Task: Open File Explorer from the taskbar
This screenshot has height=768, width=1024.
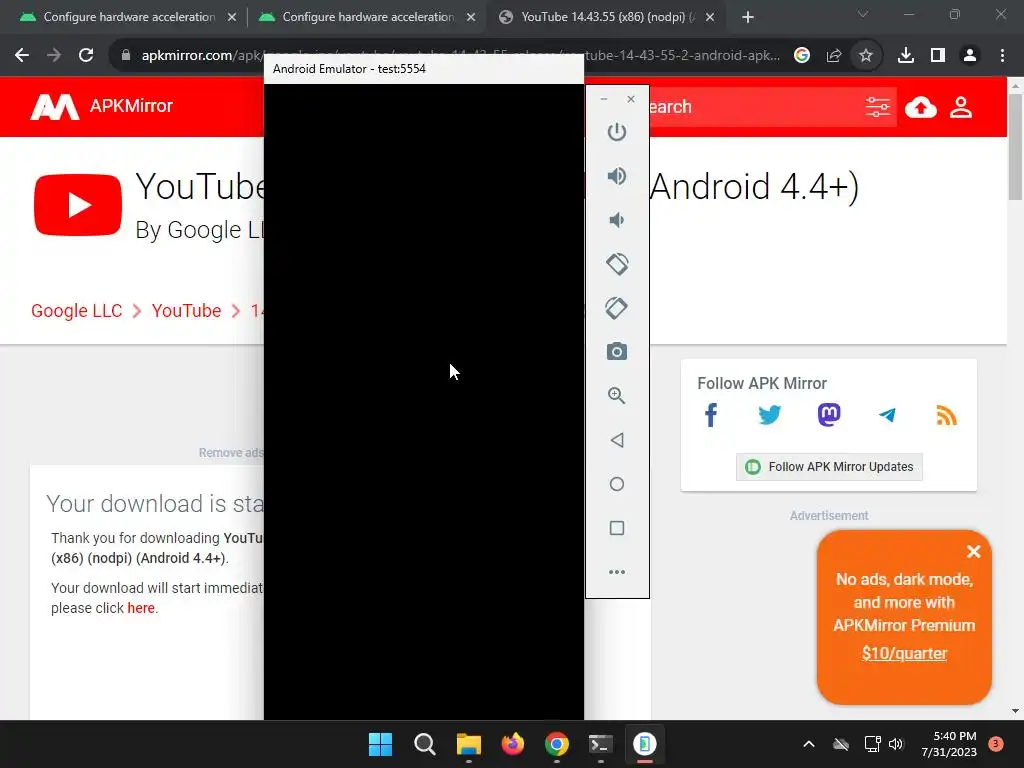Action: pos(468,744)
